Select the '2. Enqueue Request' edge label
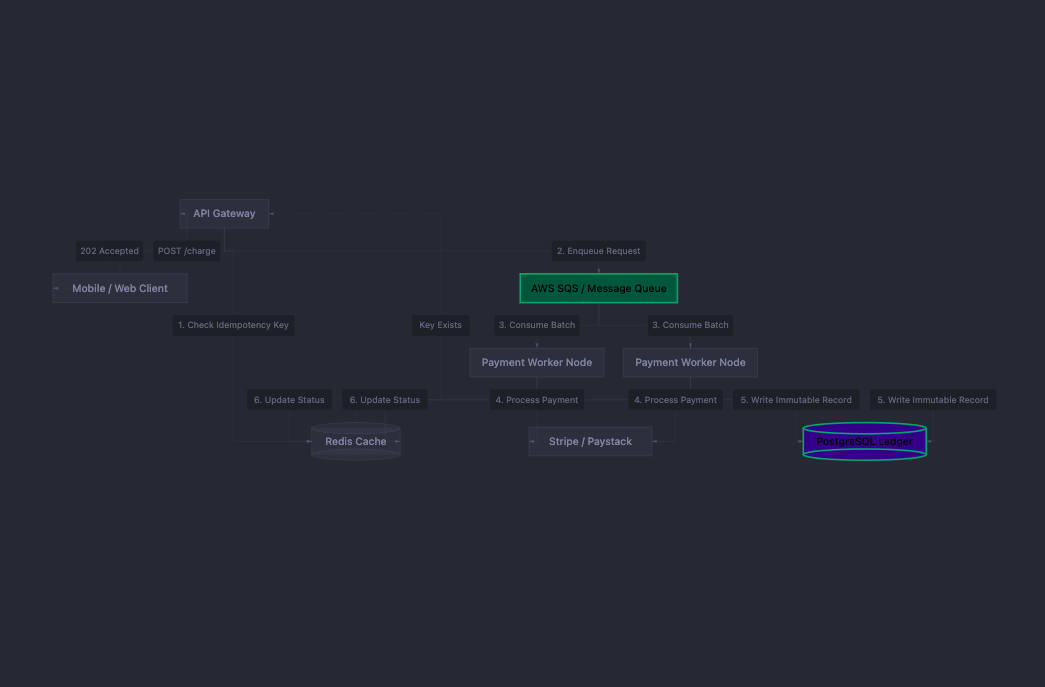Image resolution: width=1045 pixels, height=687 pixels. coord(598,251)
